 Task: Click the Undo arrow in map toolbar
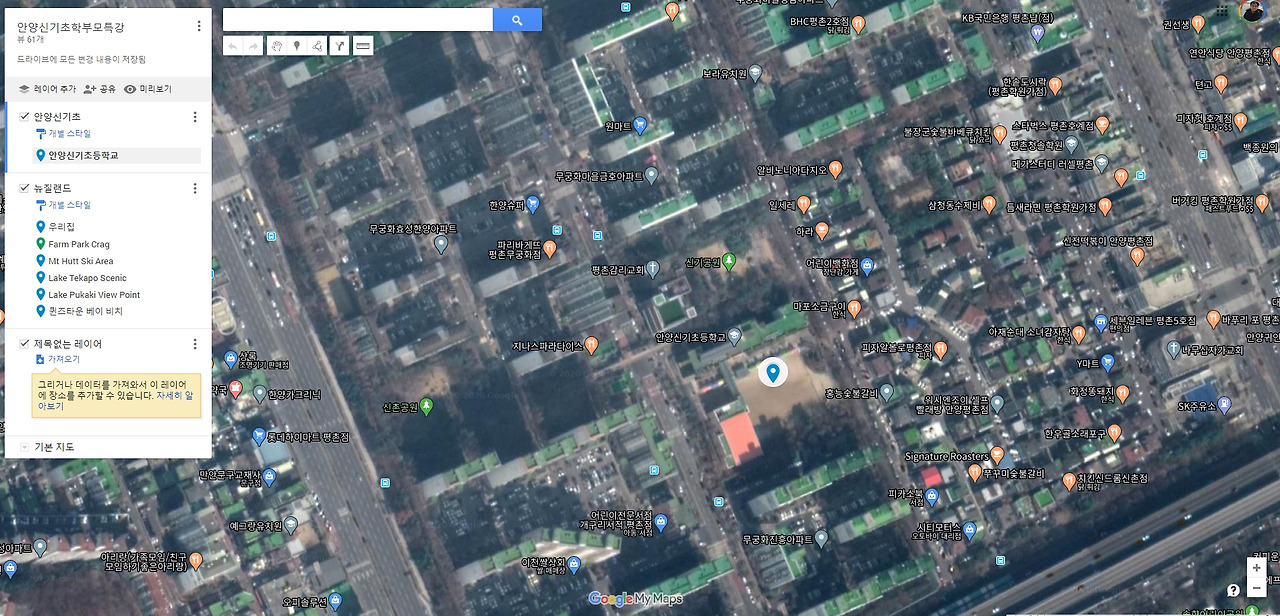[233, 45]
